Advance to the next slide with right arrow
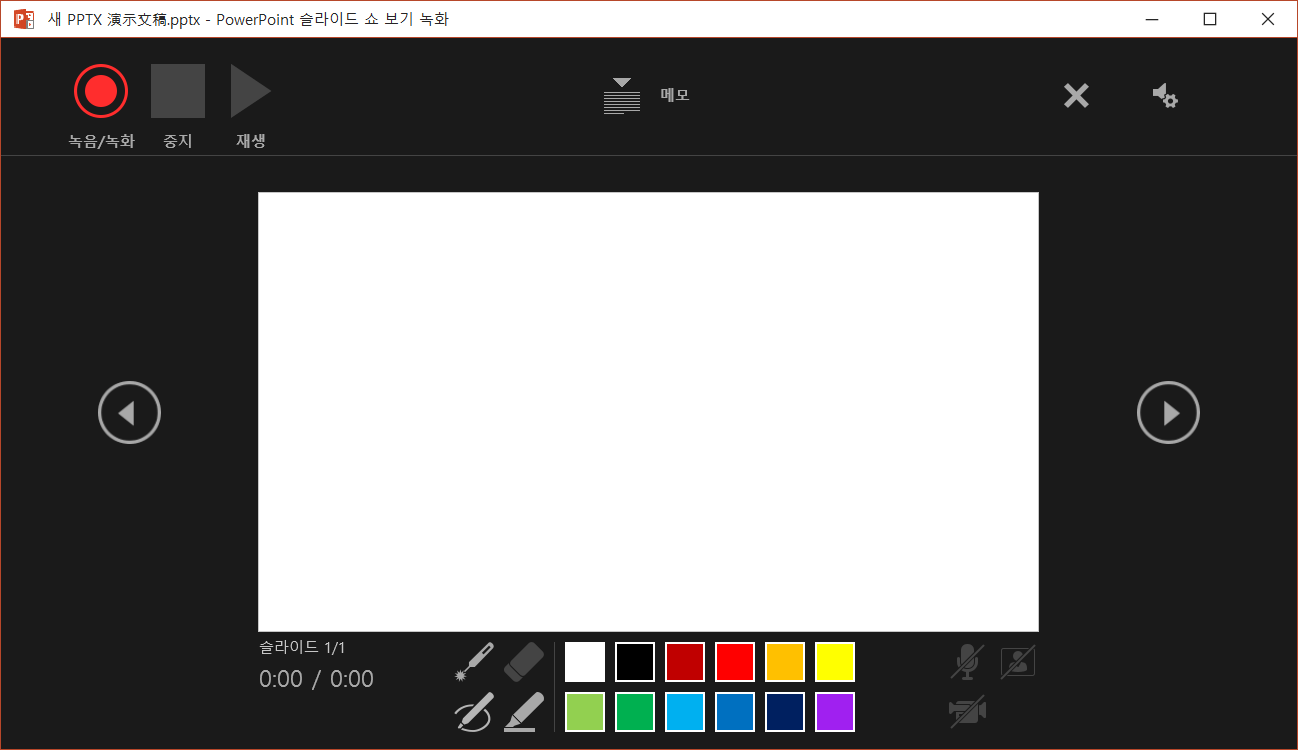1298x750 pixels. click(x=1168, y=411)
